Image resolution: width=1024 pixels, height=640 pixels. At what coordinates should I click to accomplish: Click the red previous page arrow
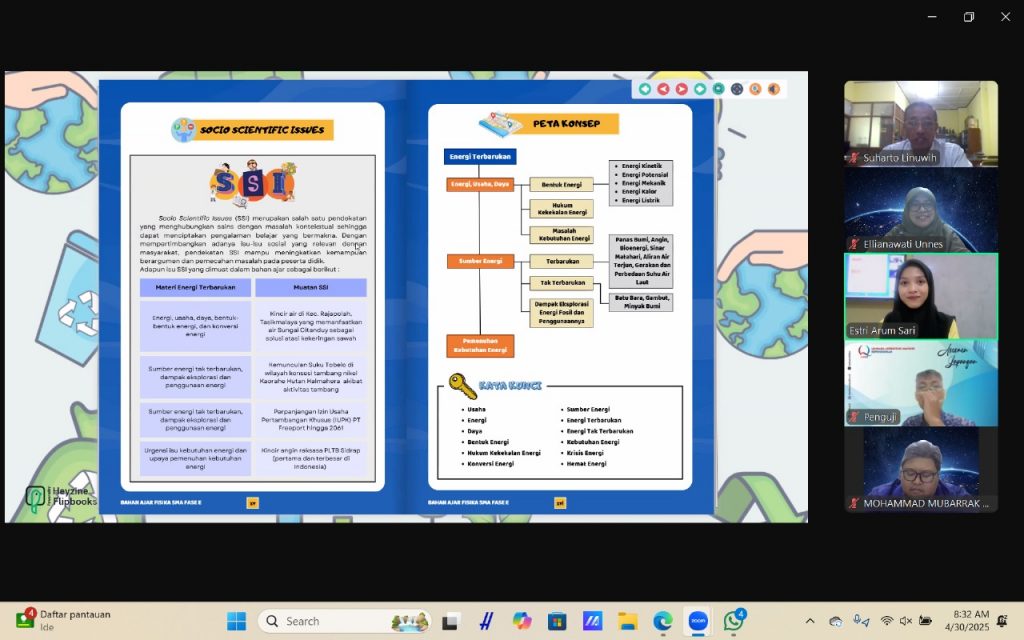(x=663, y=89)
